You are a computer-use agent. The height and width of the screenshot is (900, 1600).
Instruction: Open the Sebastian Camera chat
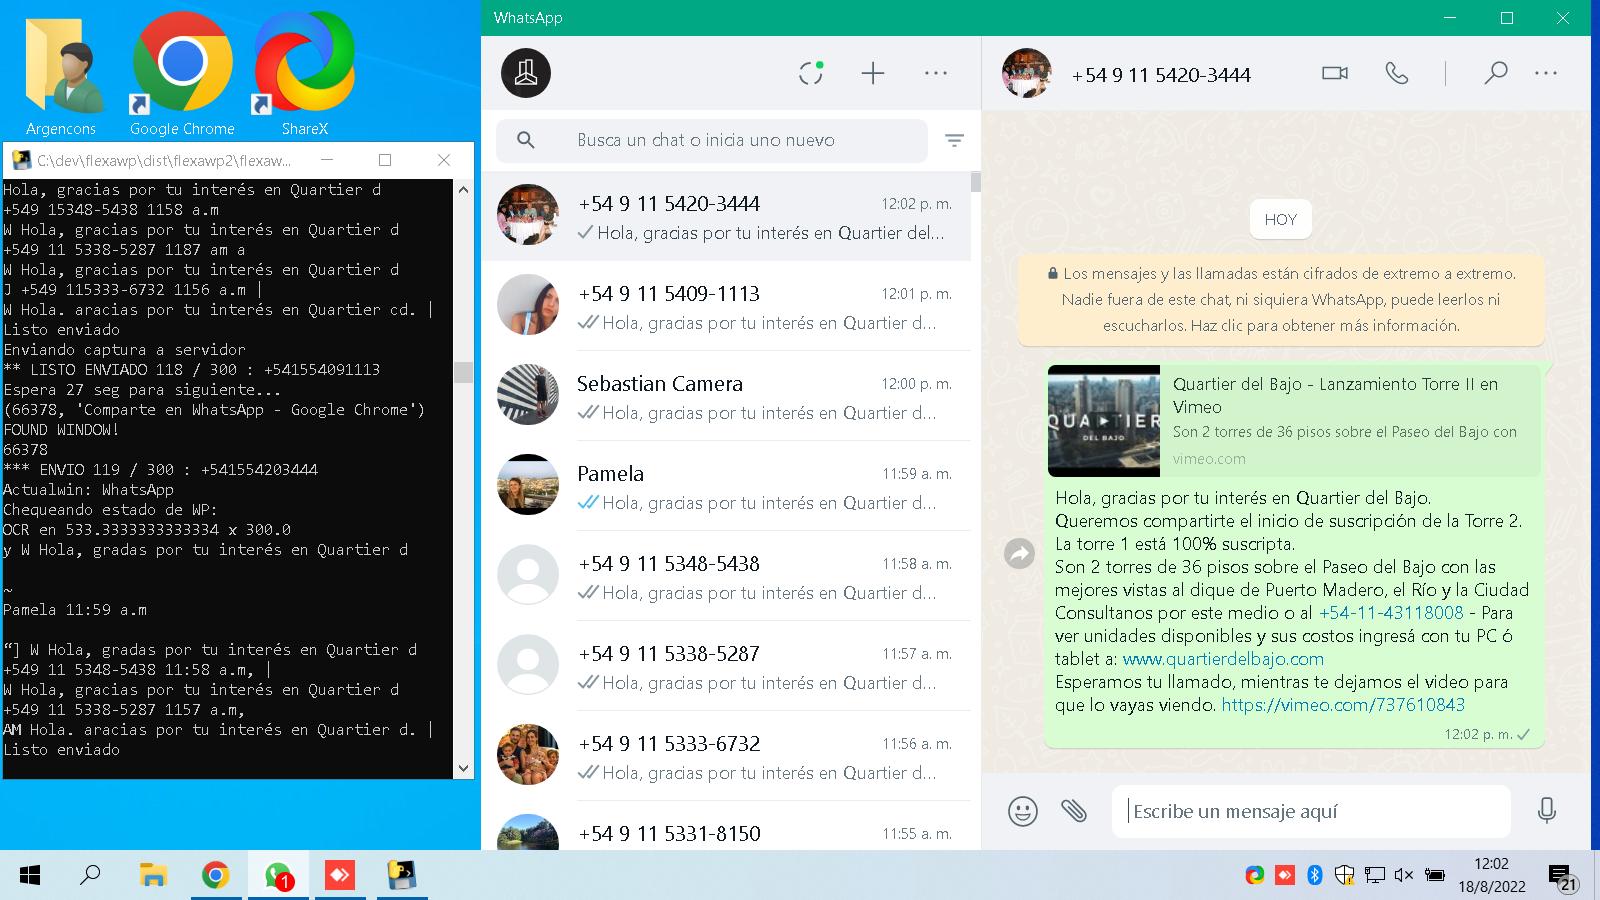726,396
